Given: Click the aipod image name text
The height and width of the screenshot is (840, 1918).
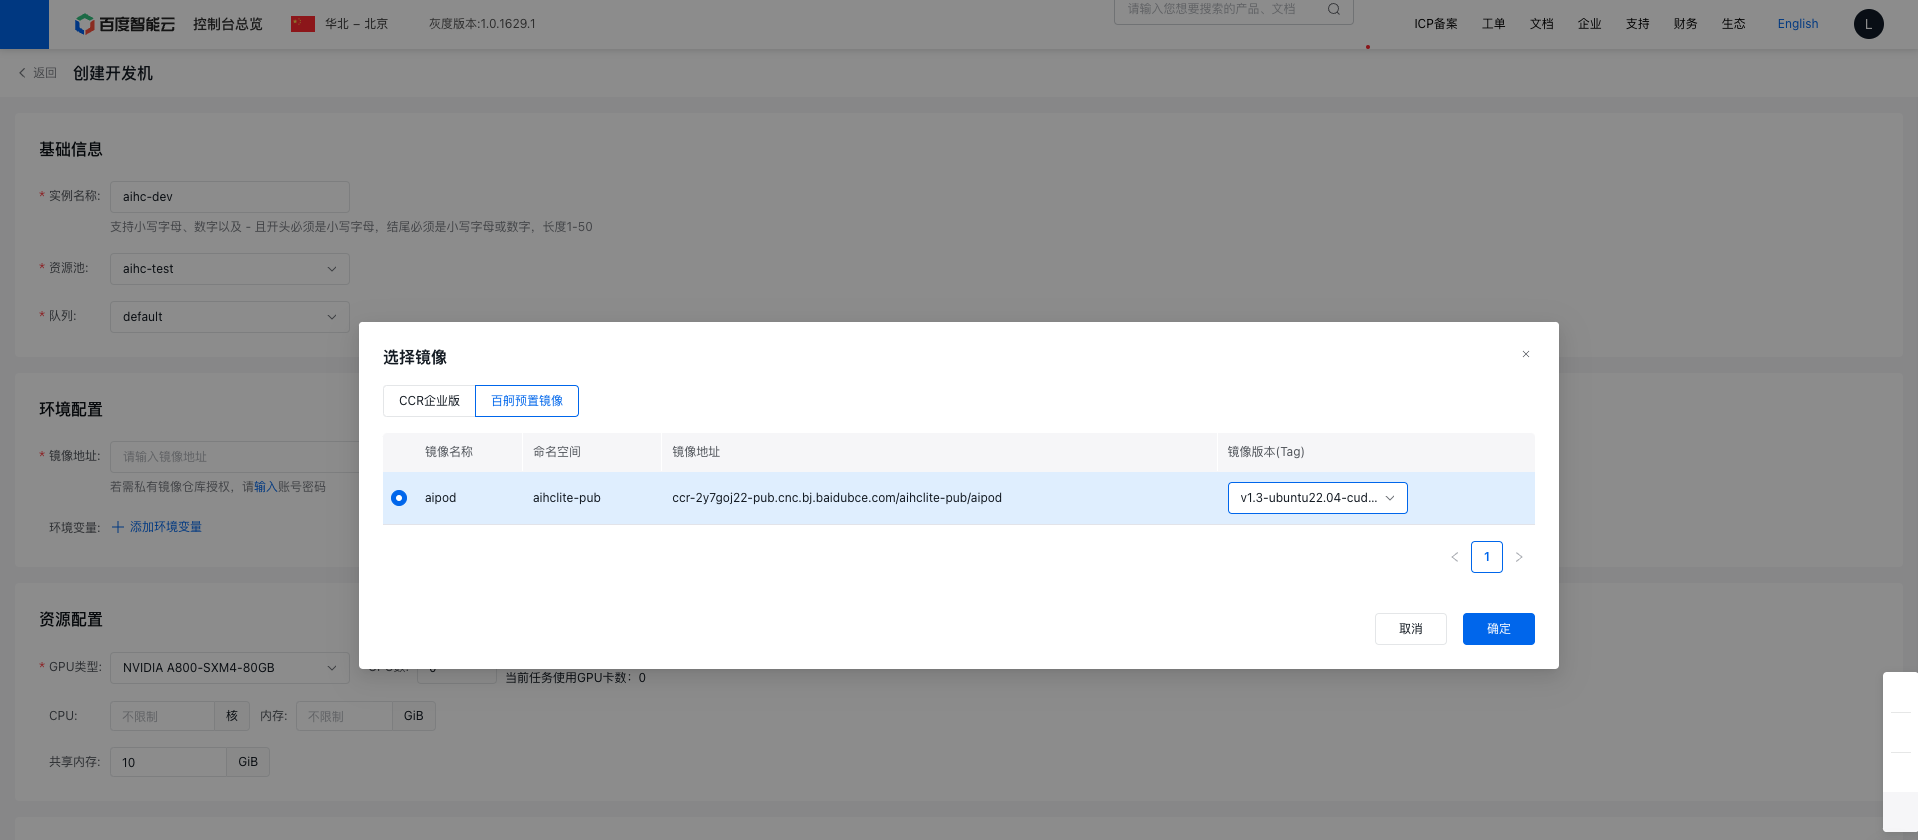Looking at the screenshot, I should (x=440, y=498).
